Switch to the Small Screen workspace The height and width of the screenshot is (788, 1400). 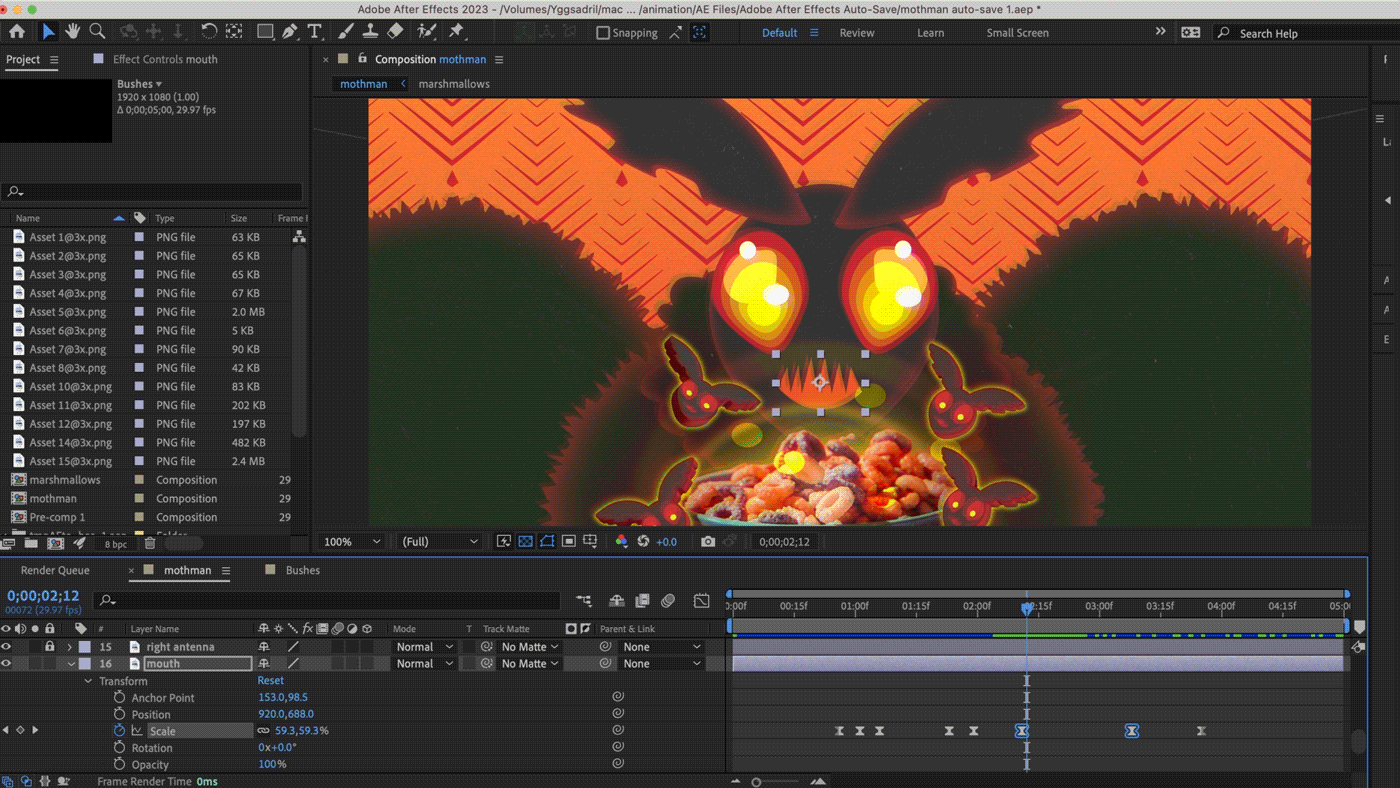(x=1017, y=33)
